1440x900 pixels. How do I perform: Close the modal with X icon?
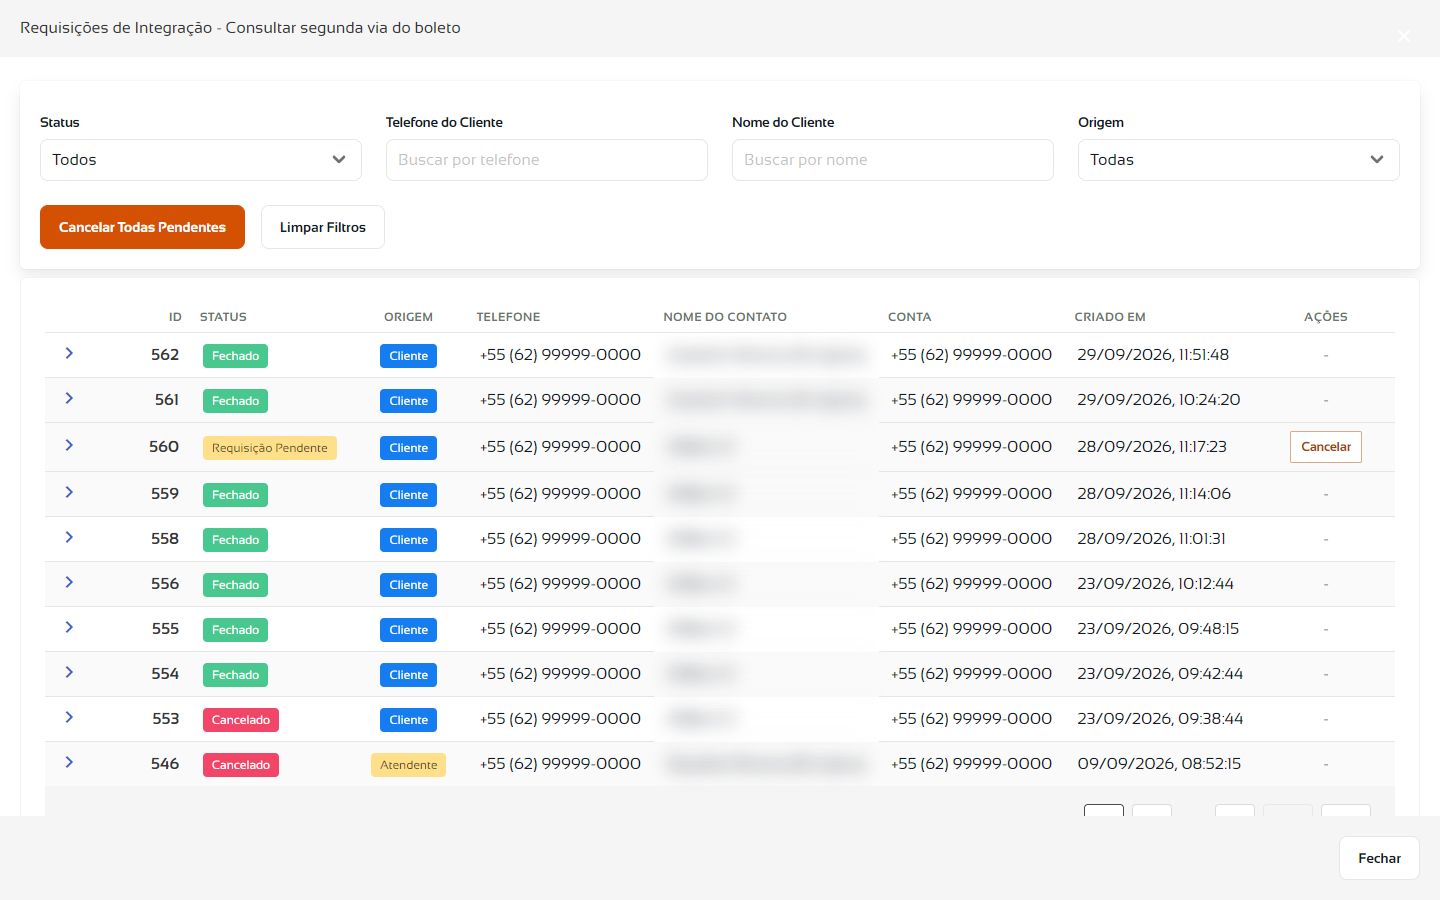click(1404, 36)
